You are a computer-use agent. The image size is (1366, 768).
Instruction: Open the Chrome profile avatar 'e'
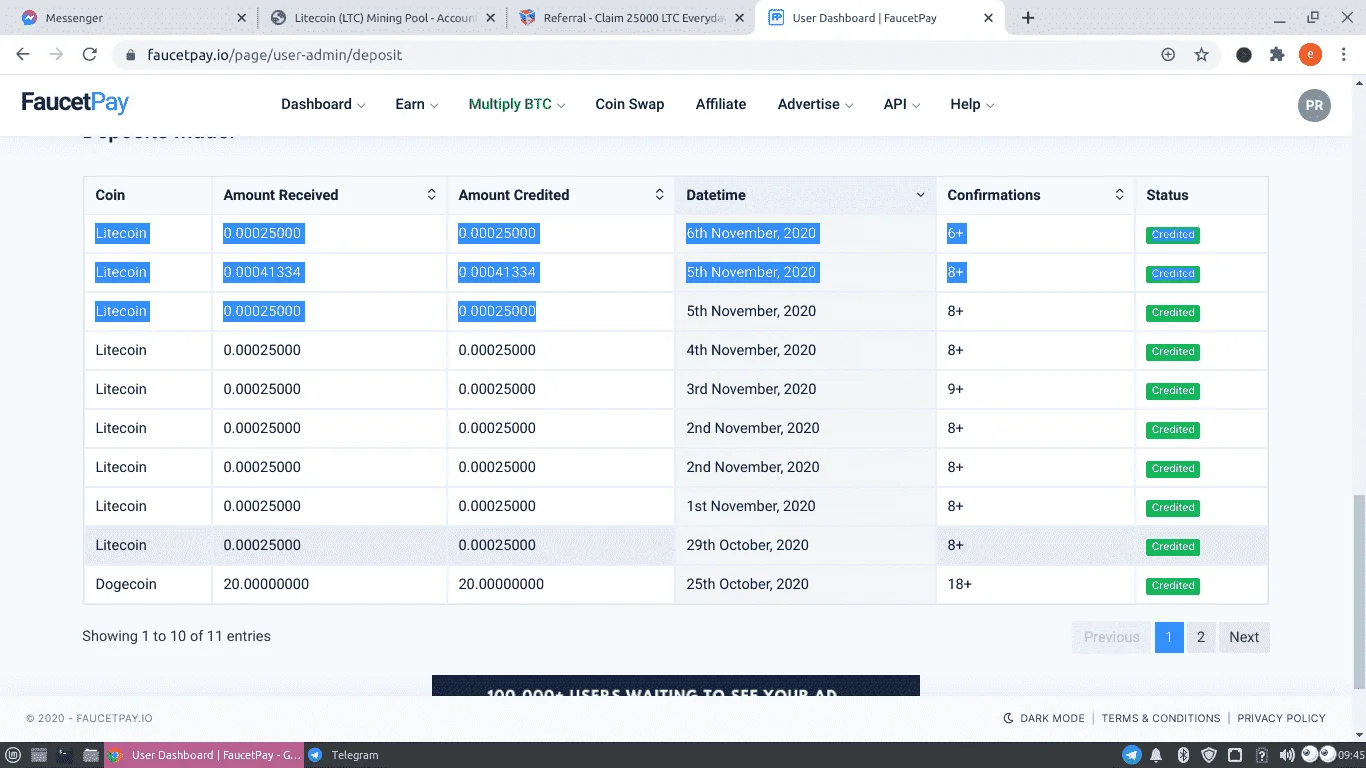tap(1310, 55)
